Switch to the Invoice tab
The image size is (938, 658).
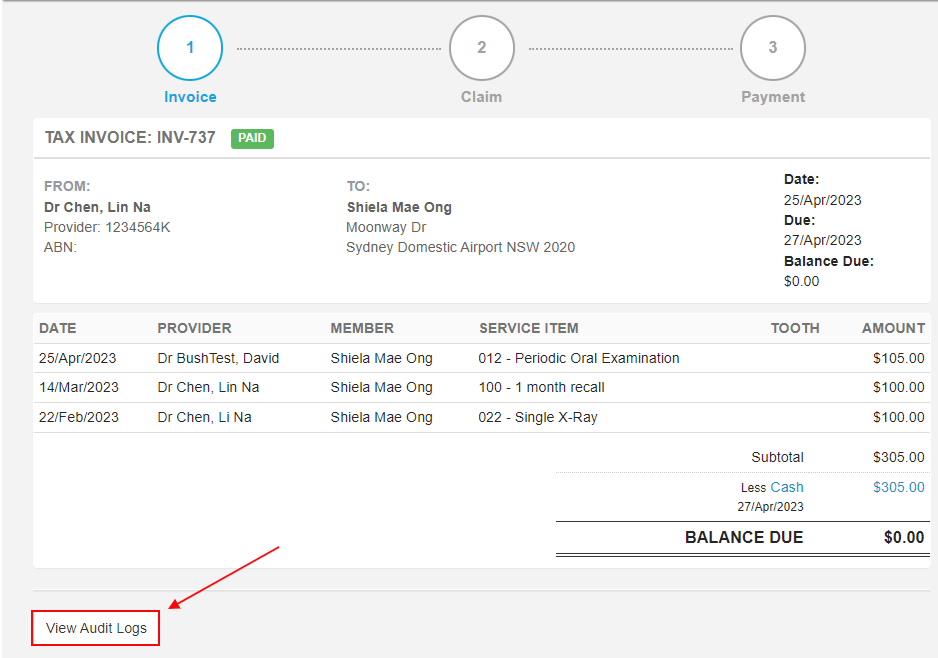[190, 97]
